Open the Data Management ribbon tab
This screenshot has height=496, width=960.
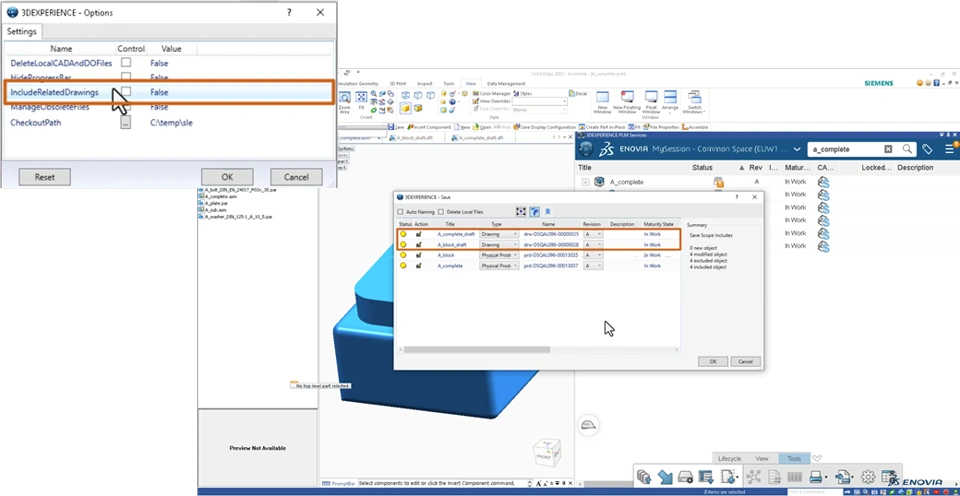(506, 83)
